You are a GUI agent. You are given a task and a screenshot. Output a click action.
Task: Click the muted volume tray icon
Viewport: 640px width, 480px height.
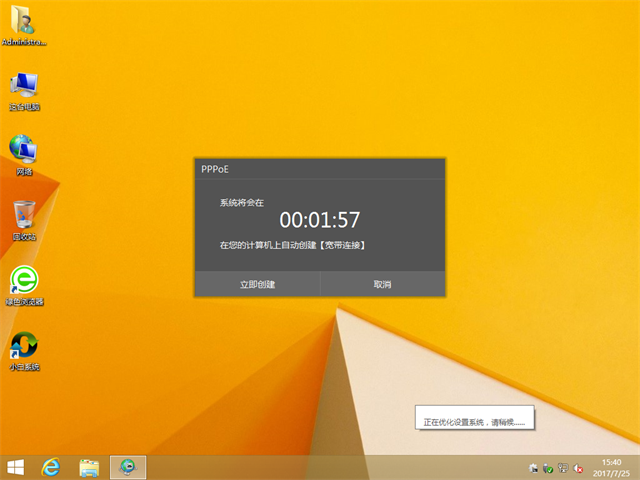(x=578, y=468)
